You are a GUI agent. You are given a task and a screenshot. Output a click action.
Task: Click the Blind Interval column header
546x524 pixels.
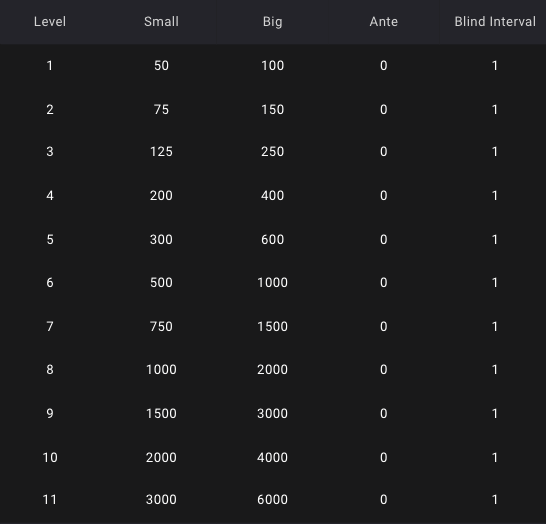pyautogui.click(x=495, y=22)
